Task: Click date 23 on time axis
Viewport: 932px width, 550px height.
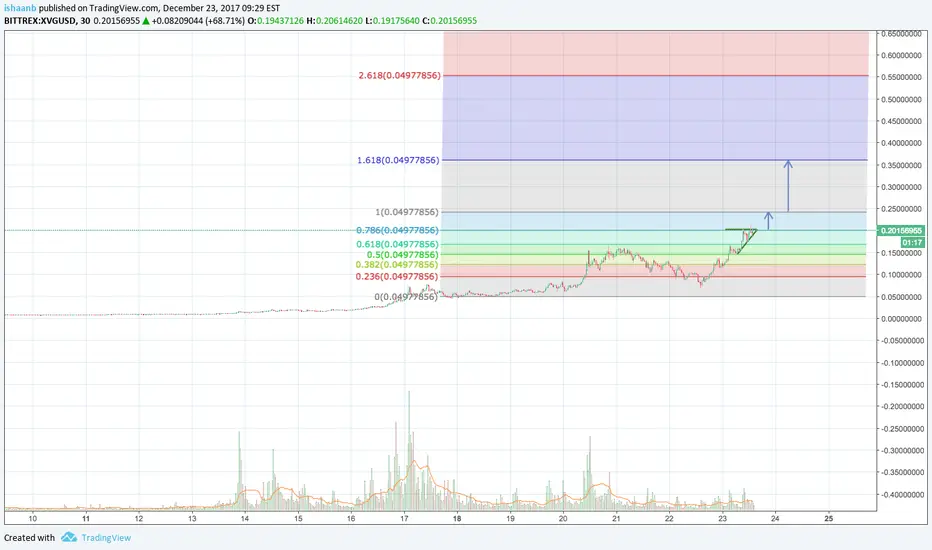Action: pyautogui.click(x=722, y=518)
